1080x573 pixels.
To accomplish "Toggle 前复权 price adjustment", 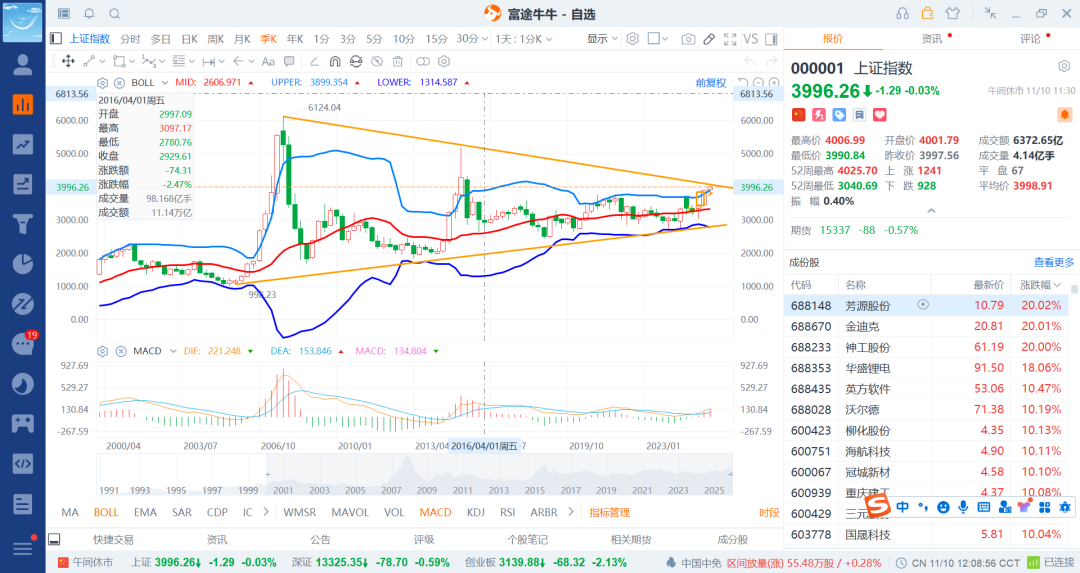I will point(711,83).
